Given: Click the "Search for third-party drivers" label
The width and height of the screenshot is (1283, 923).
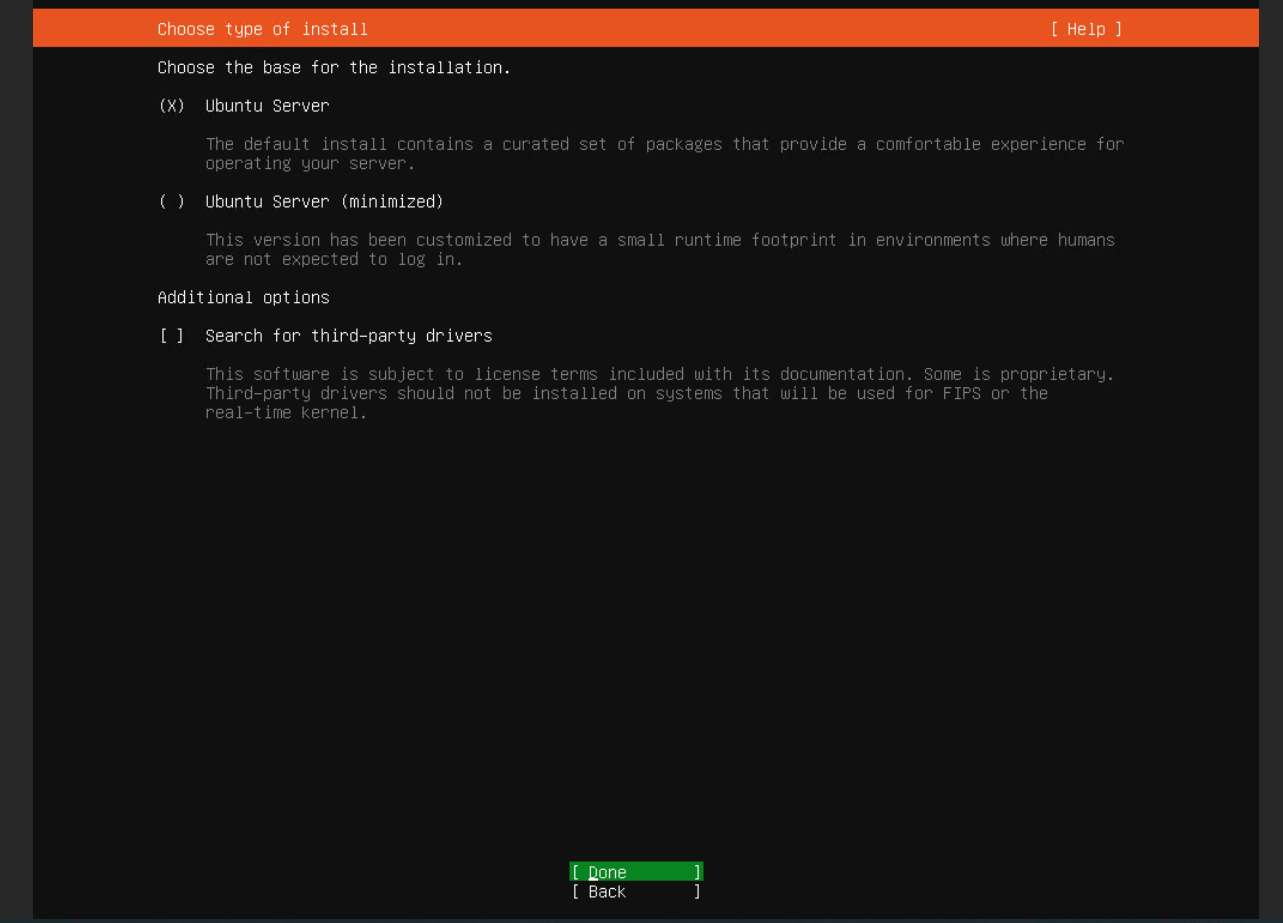Looking at the screenshot, I should click(x=348, y=336).
